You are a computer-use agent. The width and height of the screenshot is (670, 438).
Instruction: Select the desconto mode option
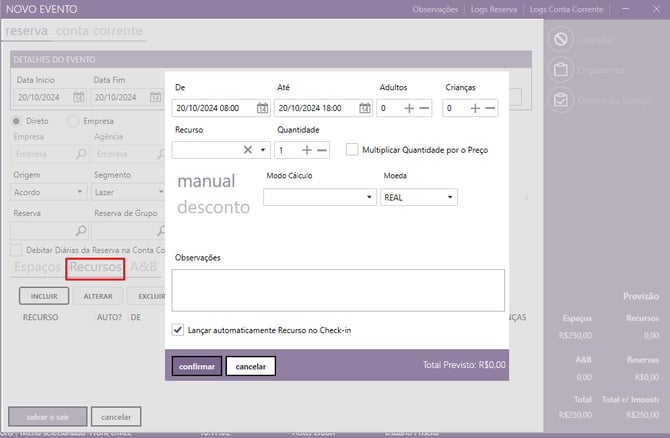tap(213, 208)
